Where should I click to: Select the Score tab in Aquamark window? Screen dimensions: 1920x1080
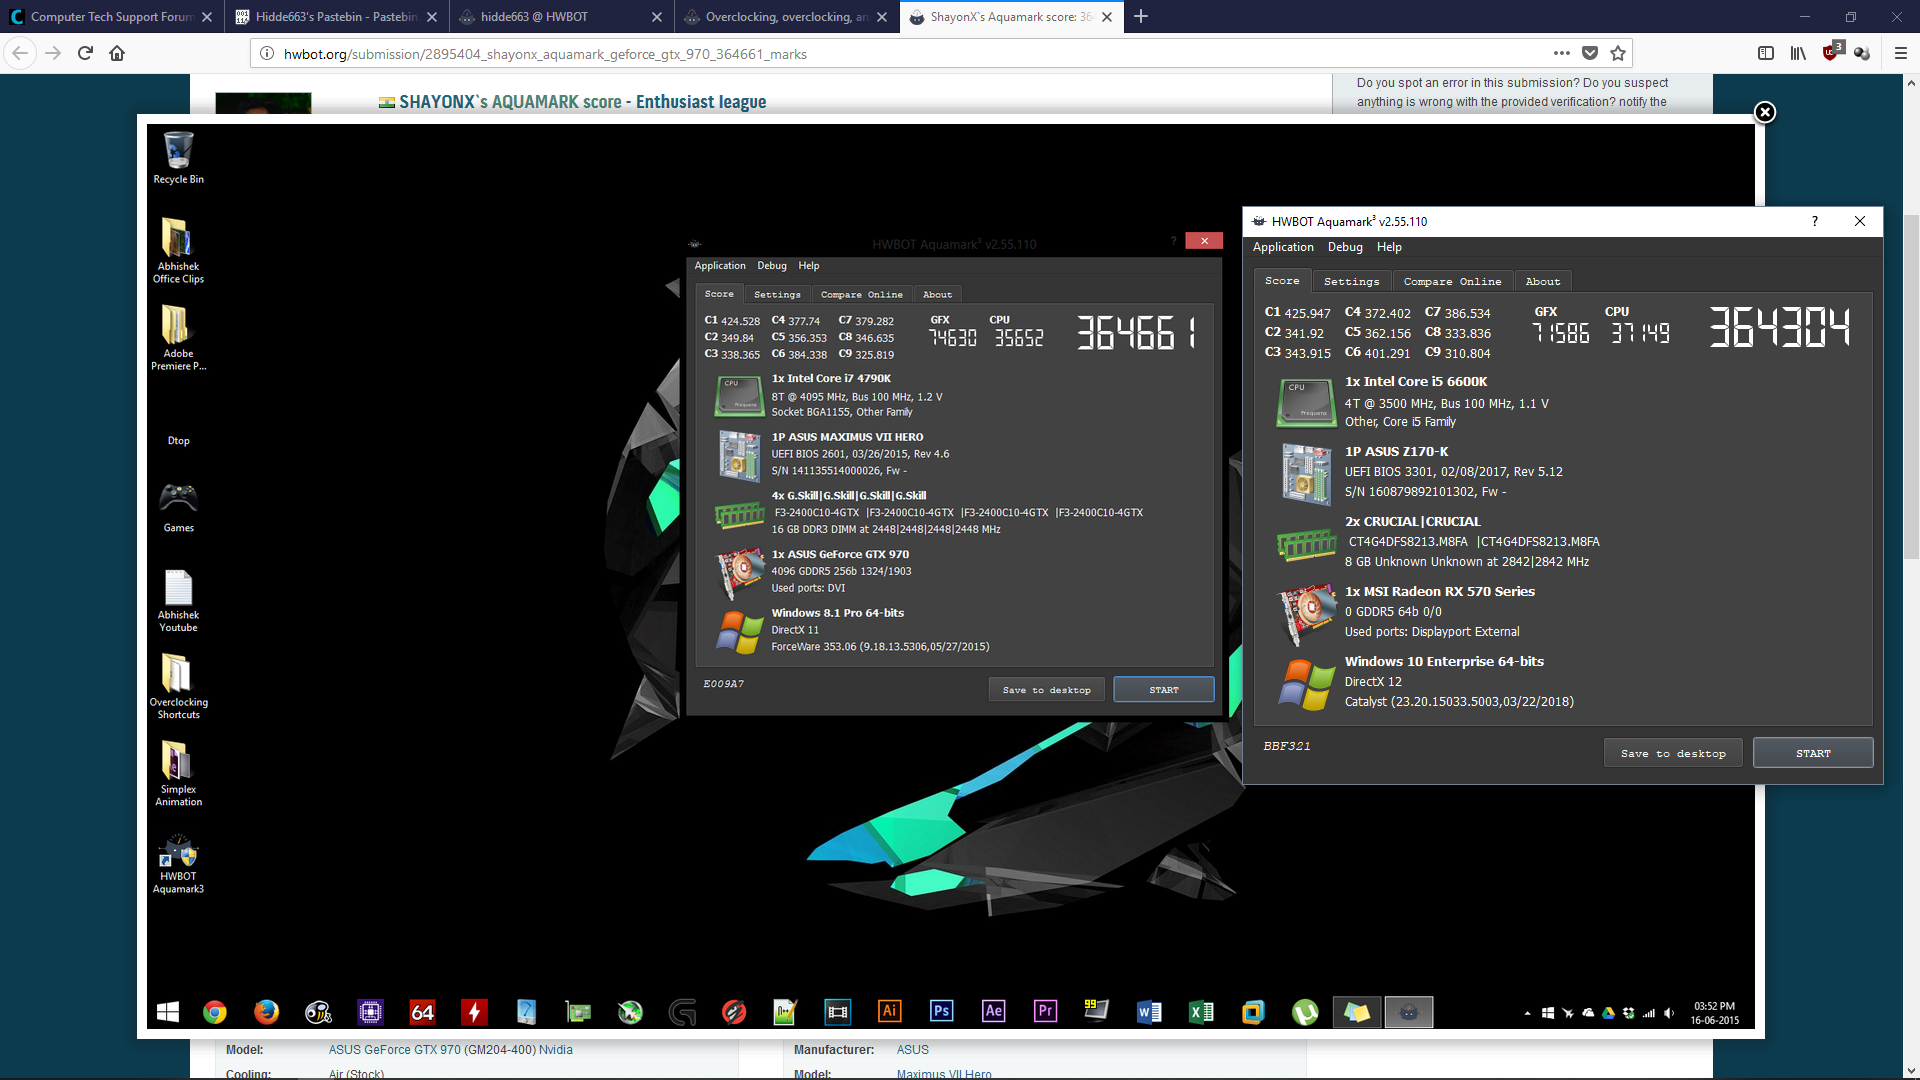point(1282,281)
